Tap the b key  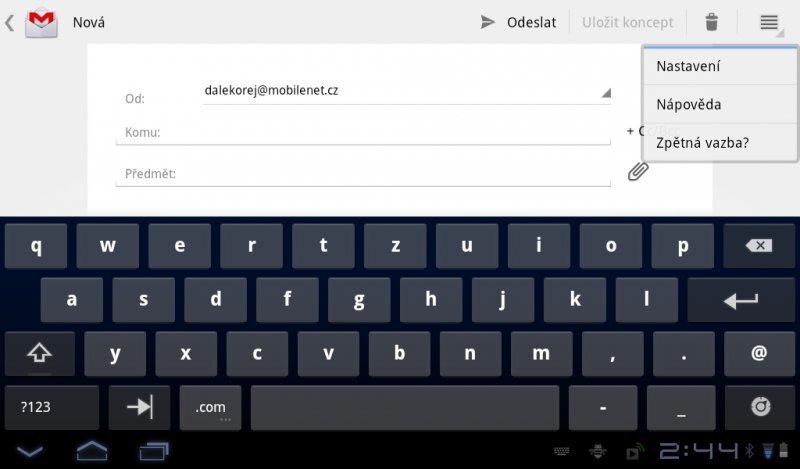pos(399,353)
